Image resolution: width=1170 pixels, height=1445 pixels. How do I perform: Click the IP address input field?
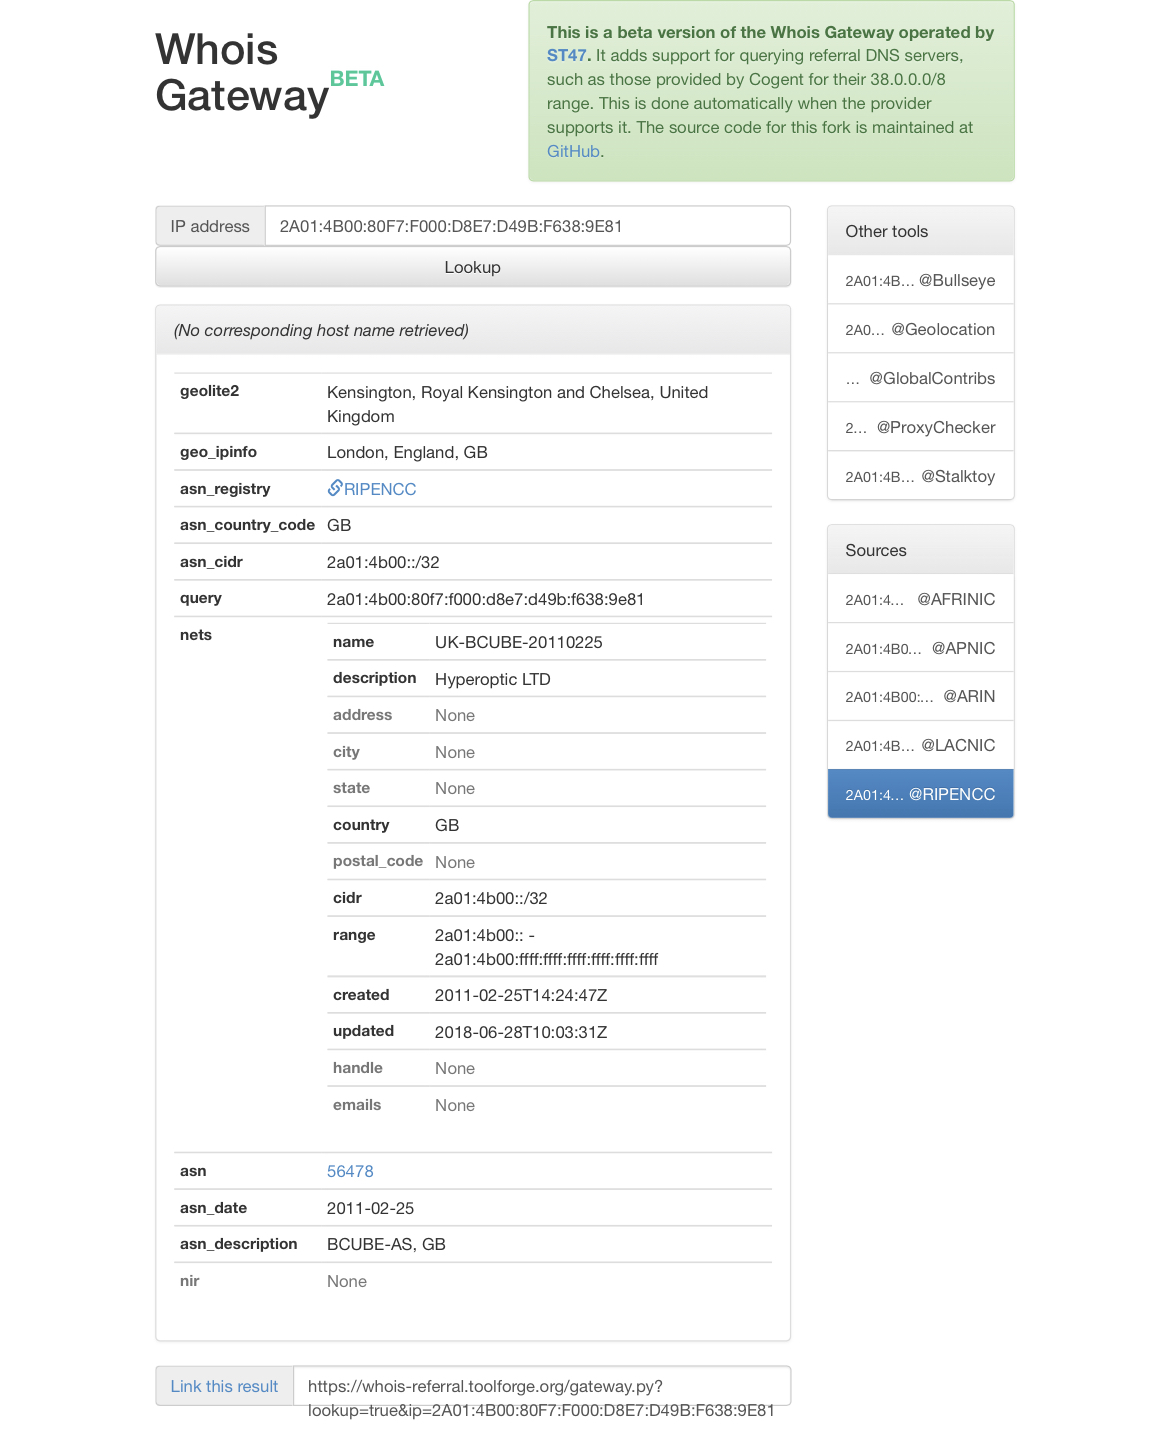coord(527,226)
